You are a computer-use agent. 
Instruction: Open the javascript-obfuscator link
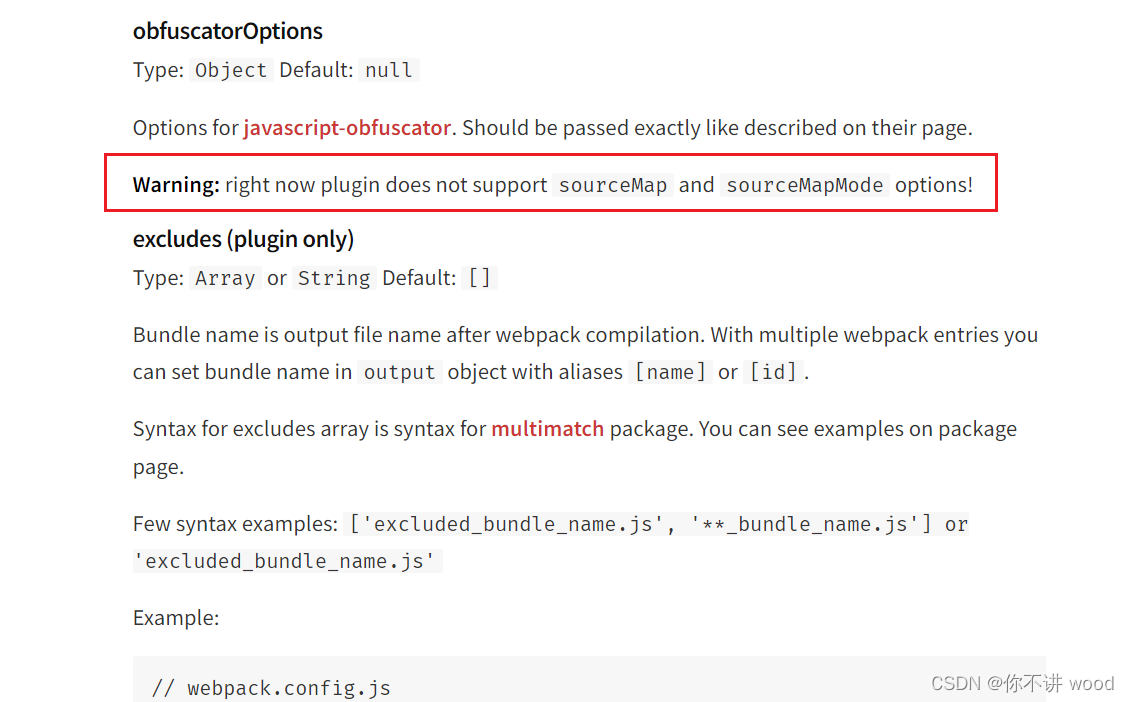click(x=347, y=127)
